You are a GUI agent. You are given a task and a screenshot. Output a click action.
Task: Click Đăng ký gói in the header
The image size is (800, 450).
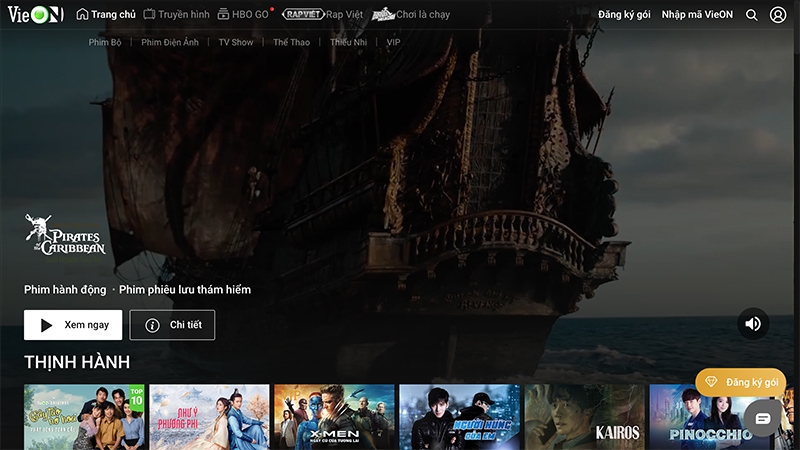tap(624, 15)
